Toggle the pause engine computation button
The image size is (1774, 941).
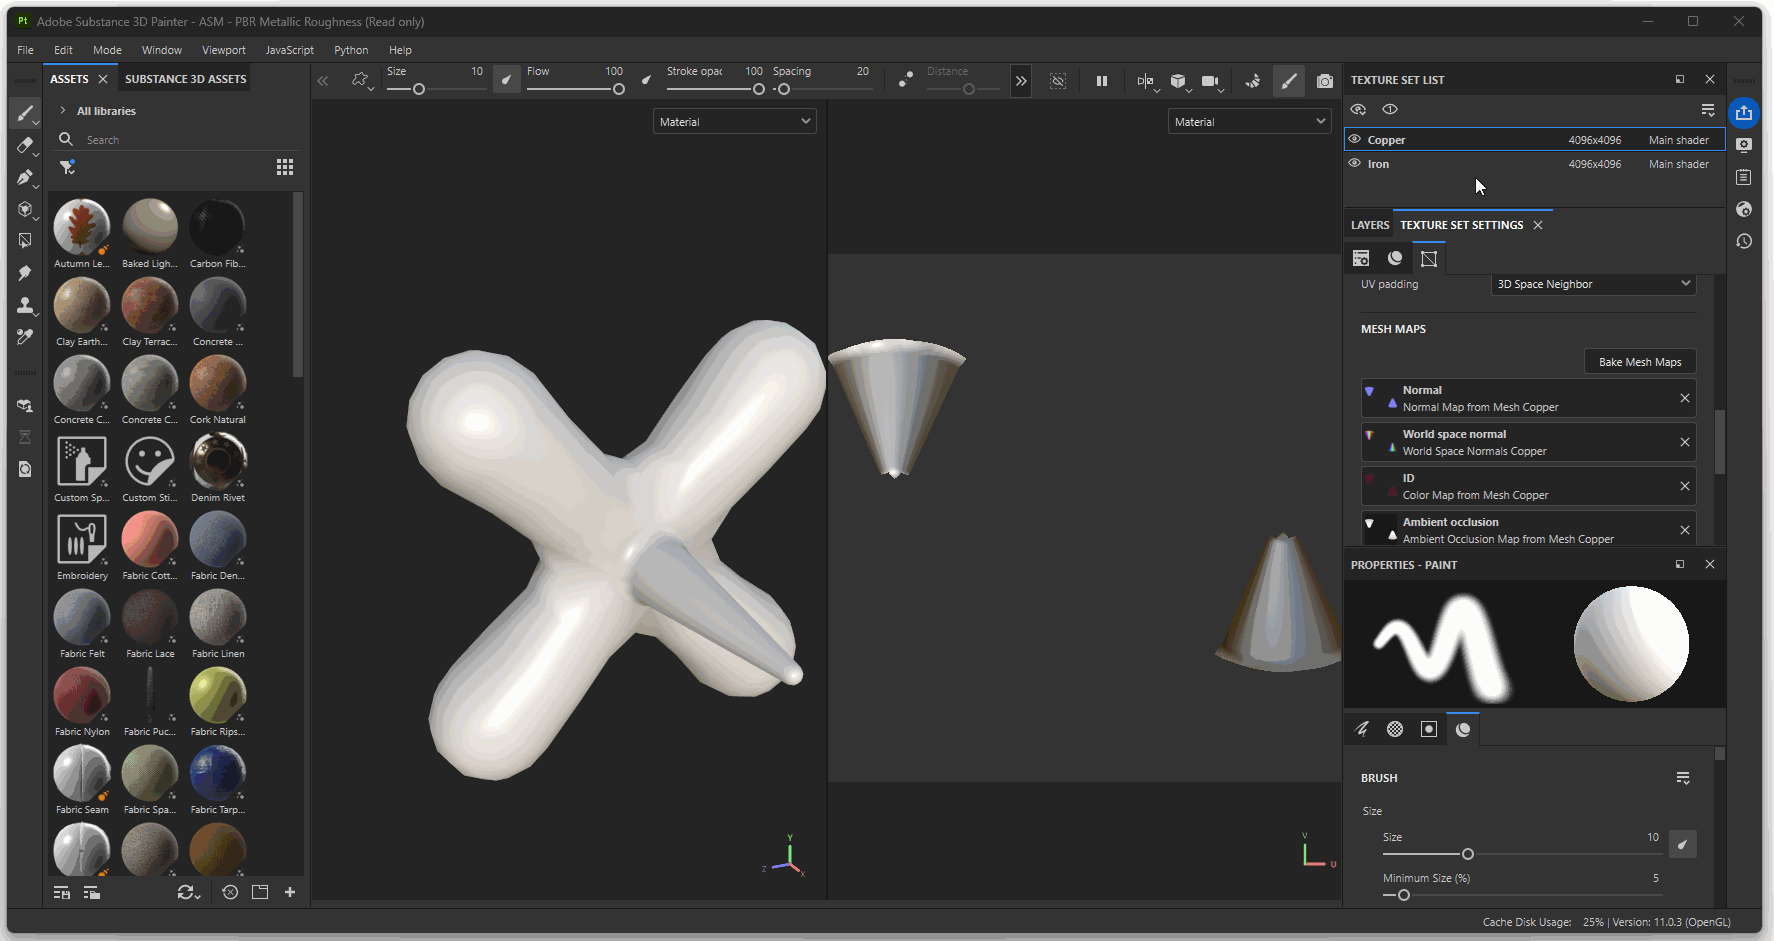(x=1102, y=81)
